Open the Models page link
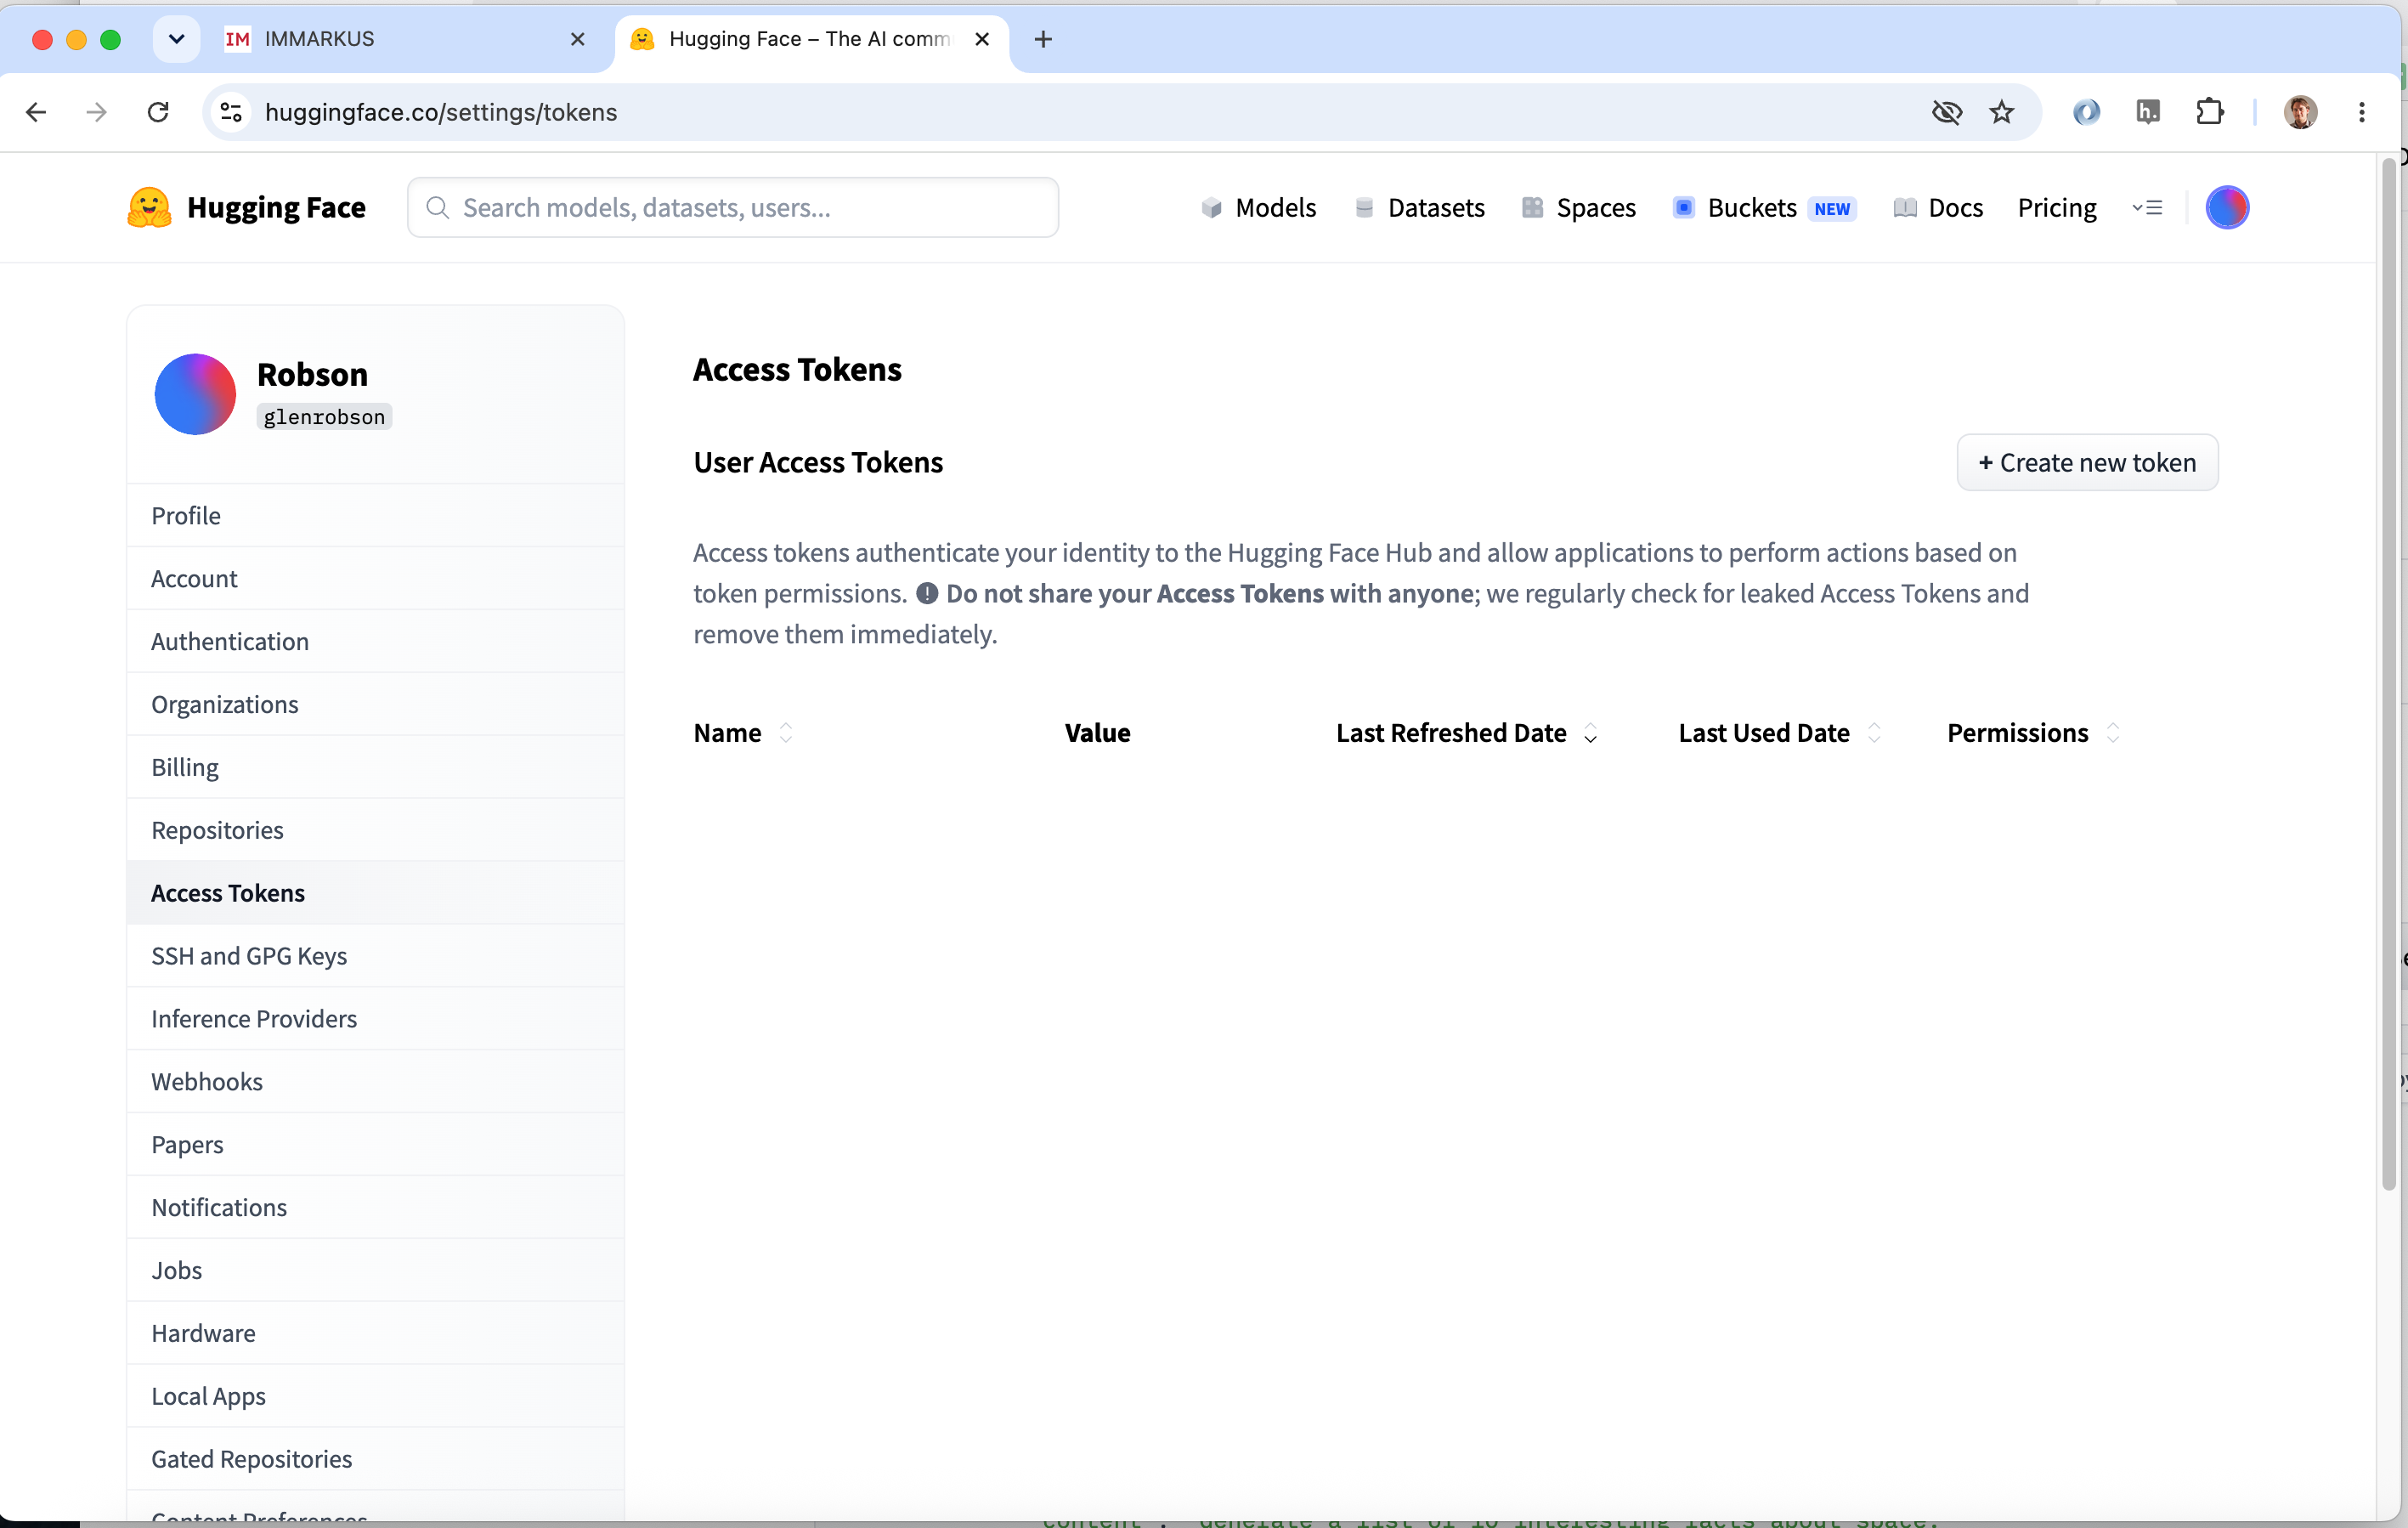The height and width of the screenshot is (1528, 2408). (1275, 208)
